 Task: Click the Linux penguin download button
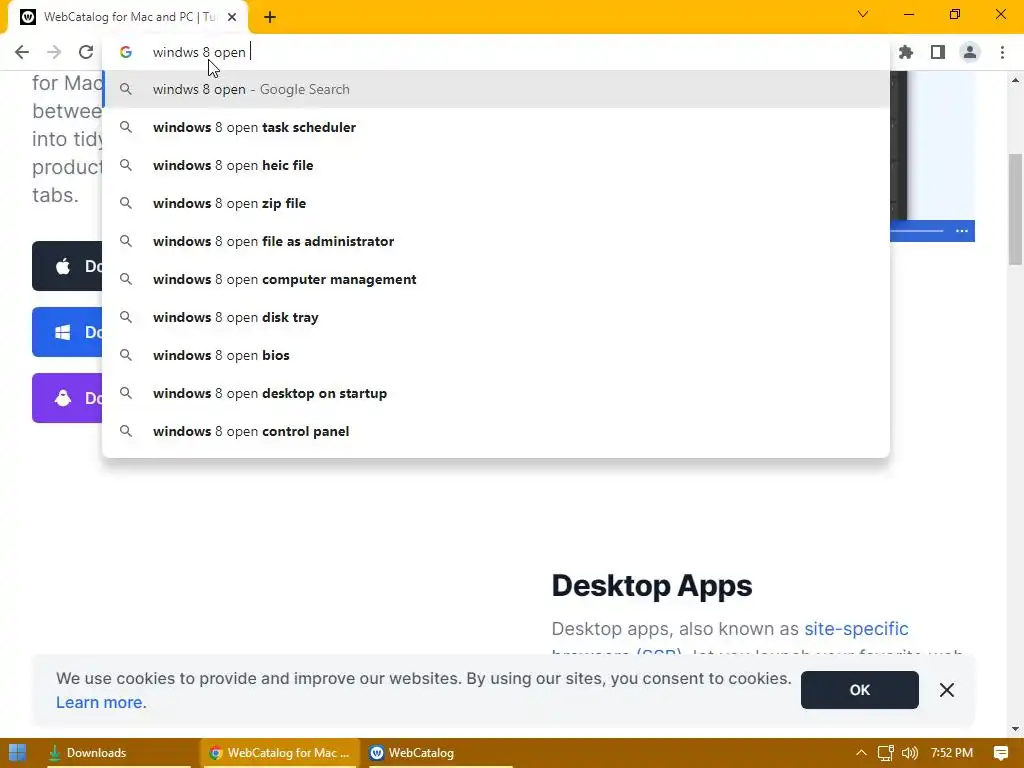(67, 398)
